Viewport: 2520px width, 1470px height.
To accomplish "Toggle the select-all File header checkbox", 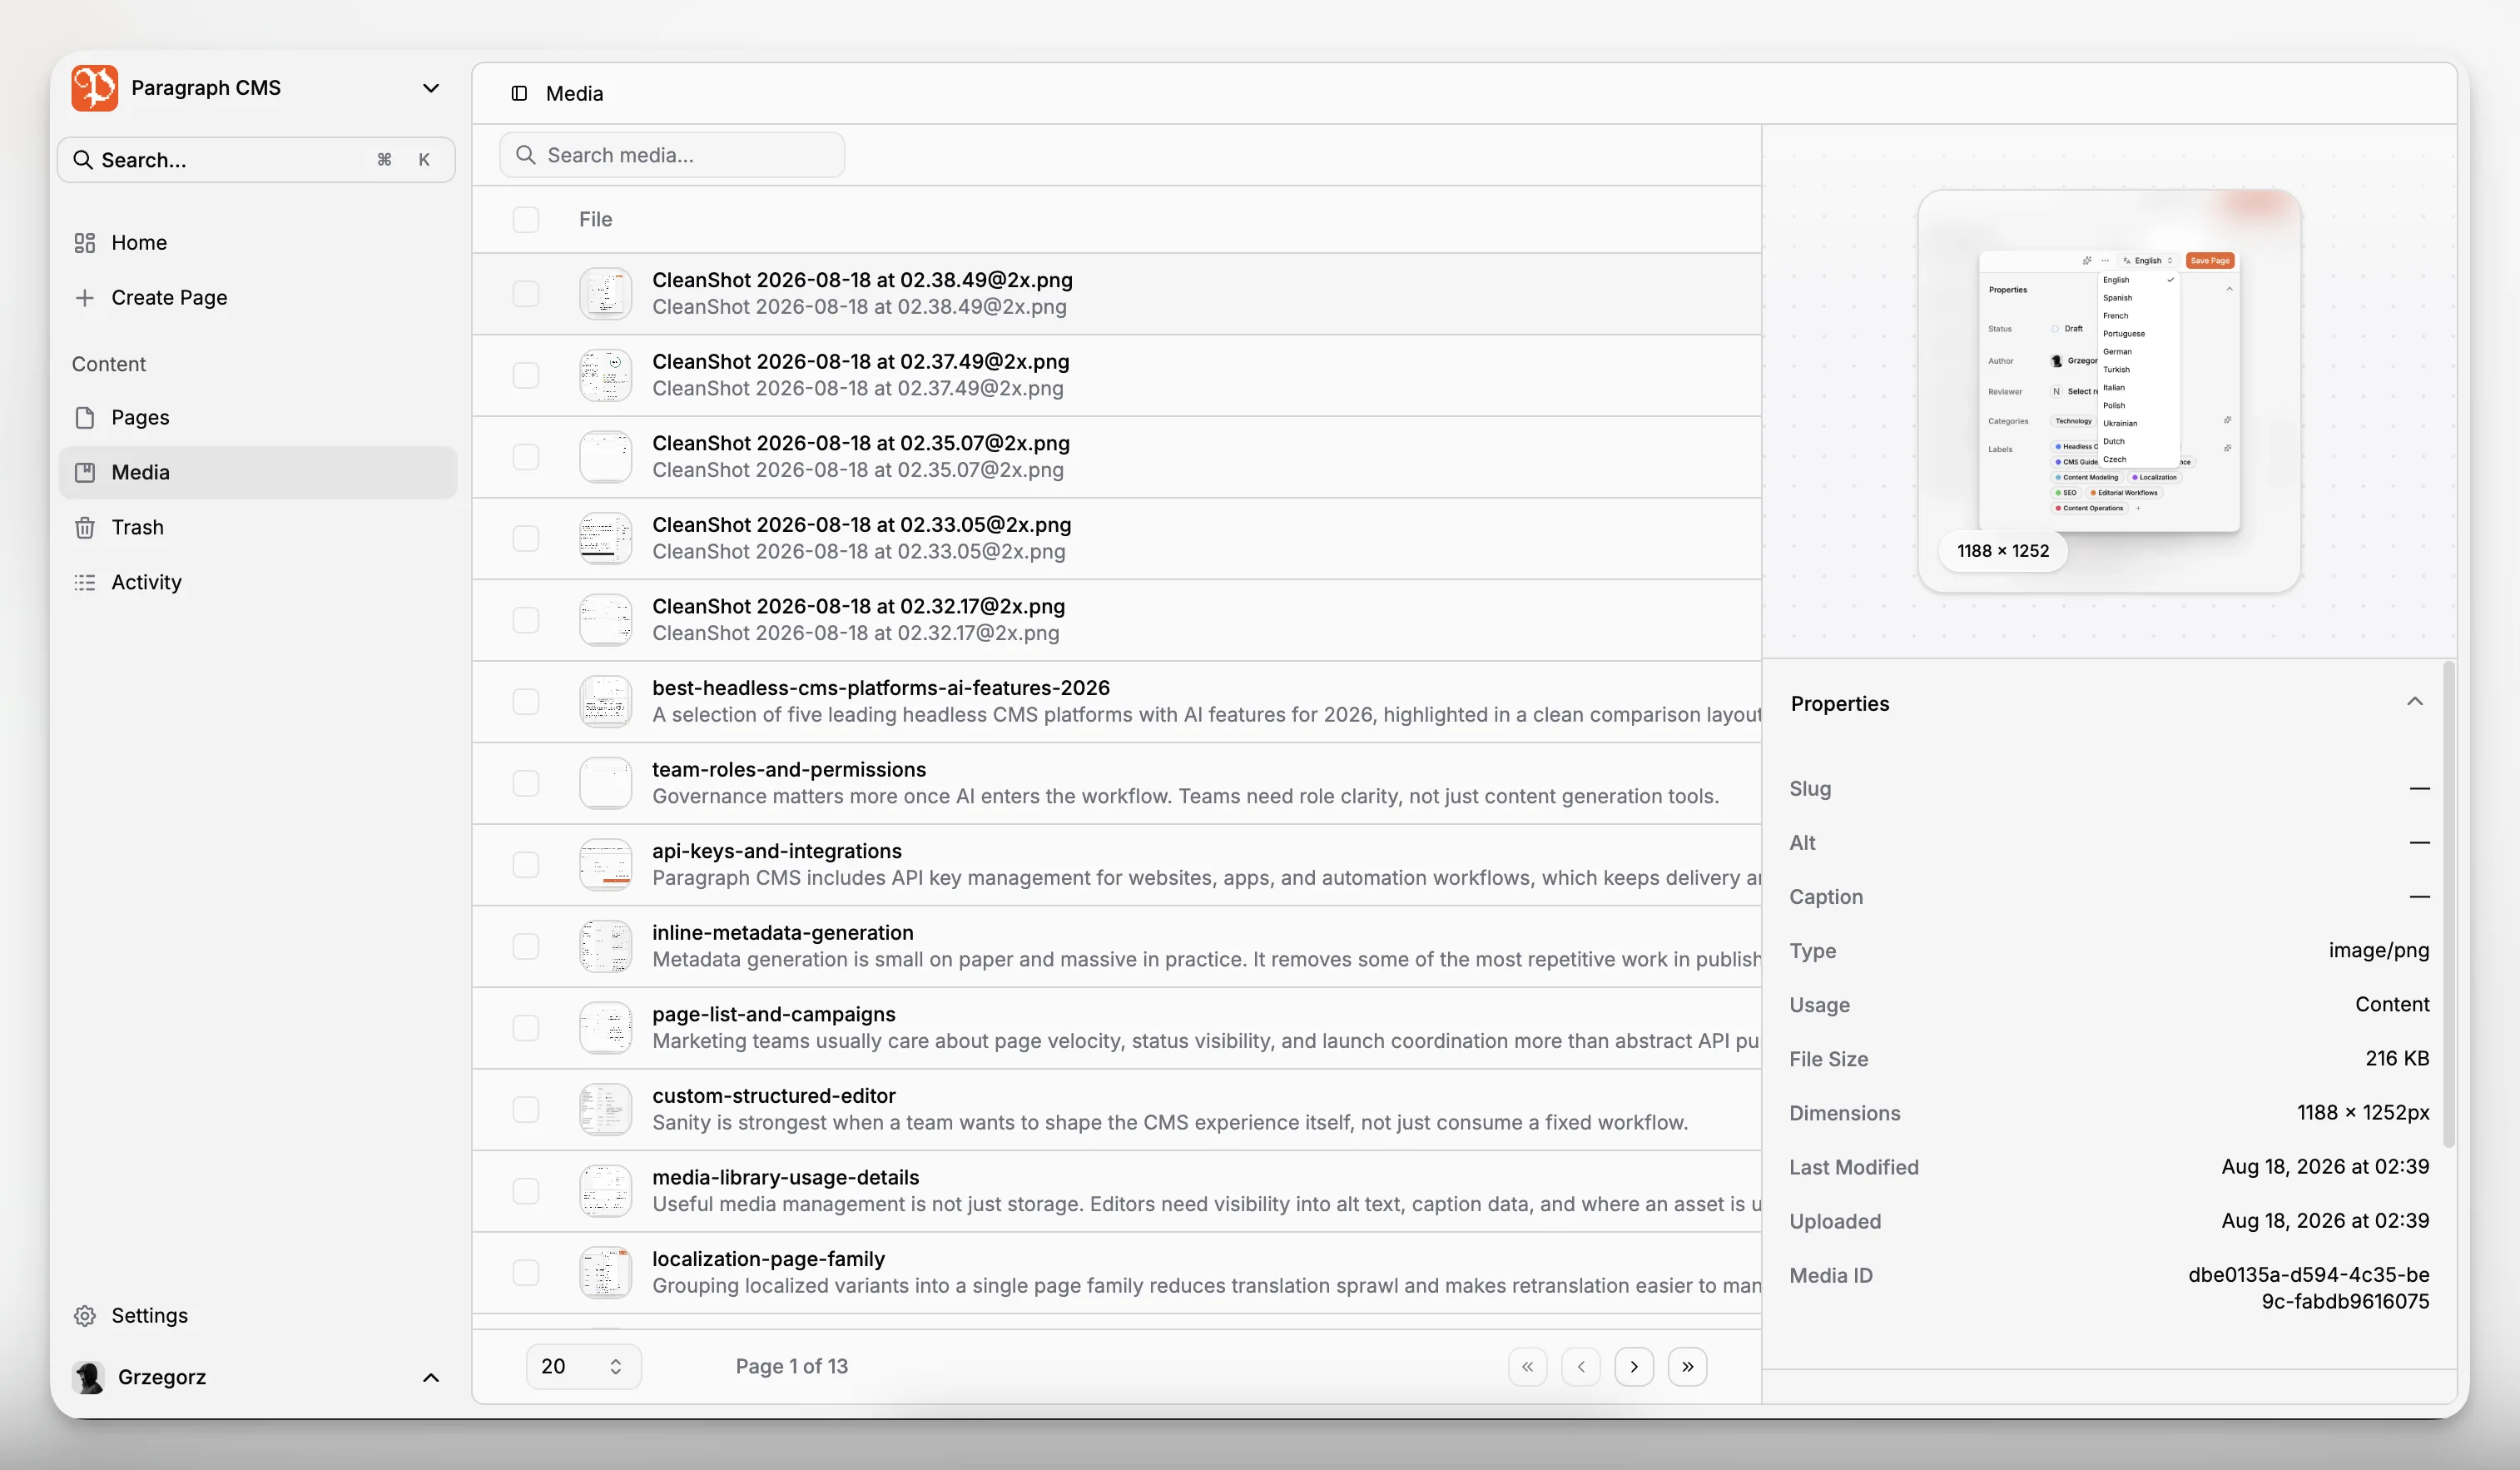I will click(x=525, y=220).
